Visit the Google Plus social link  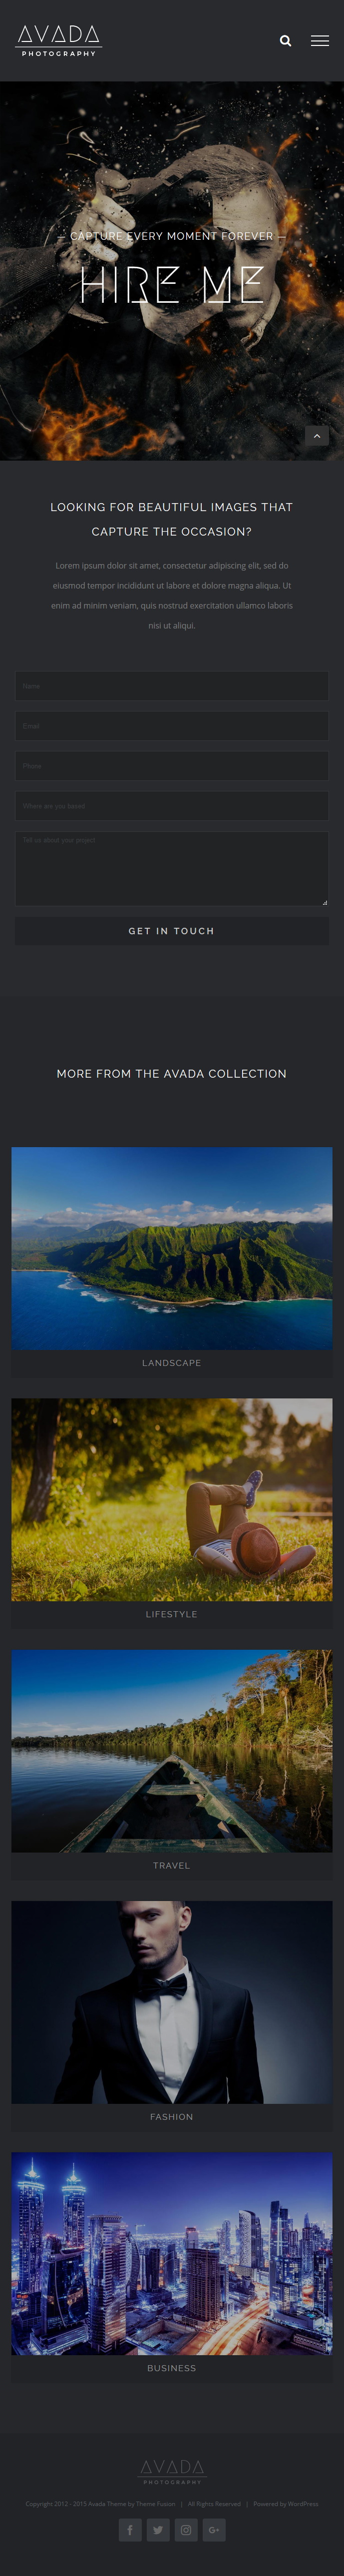214,2530
